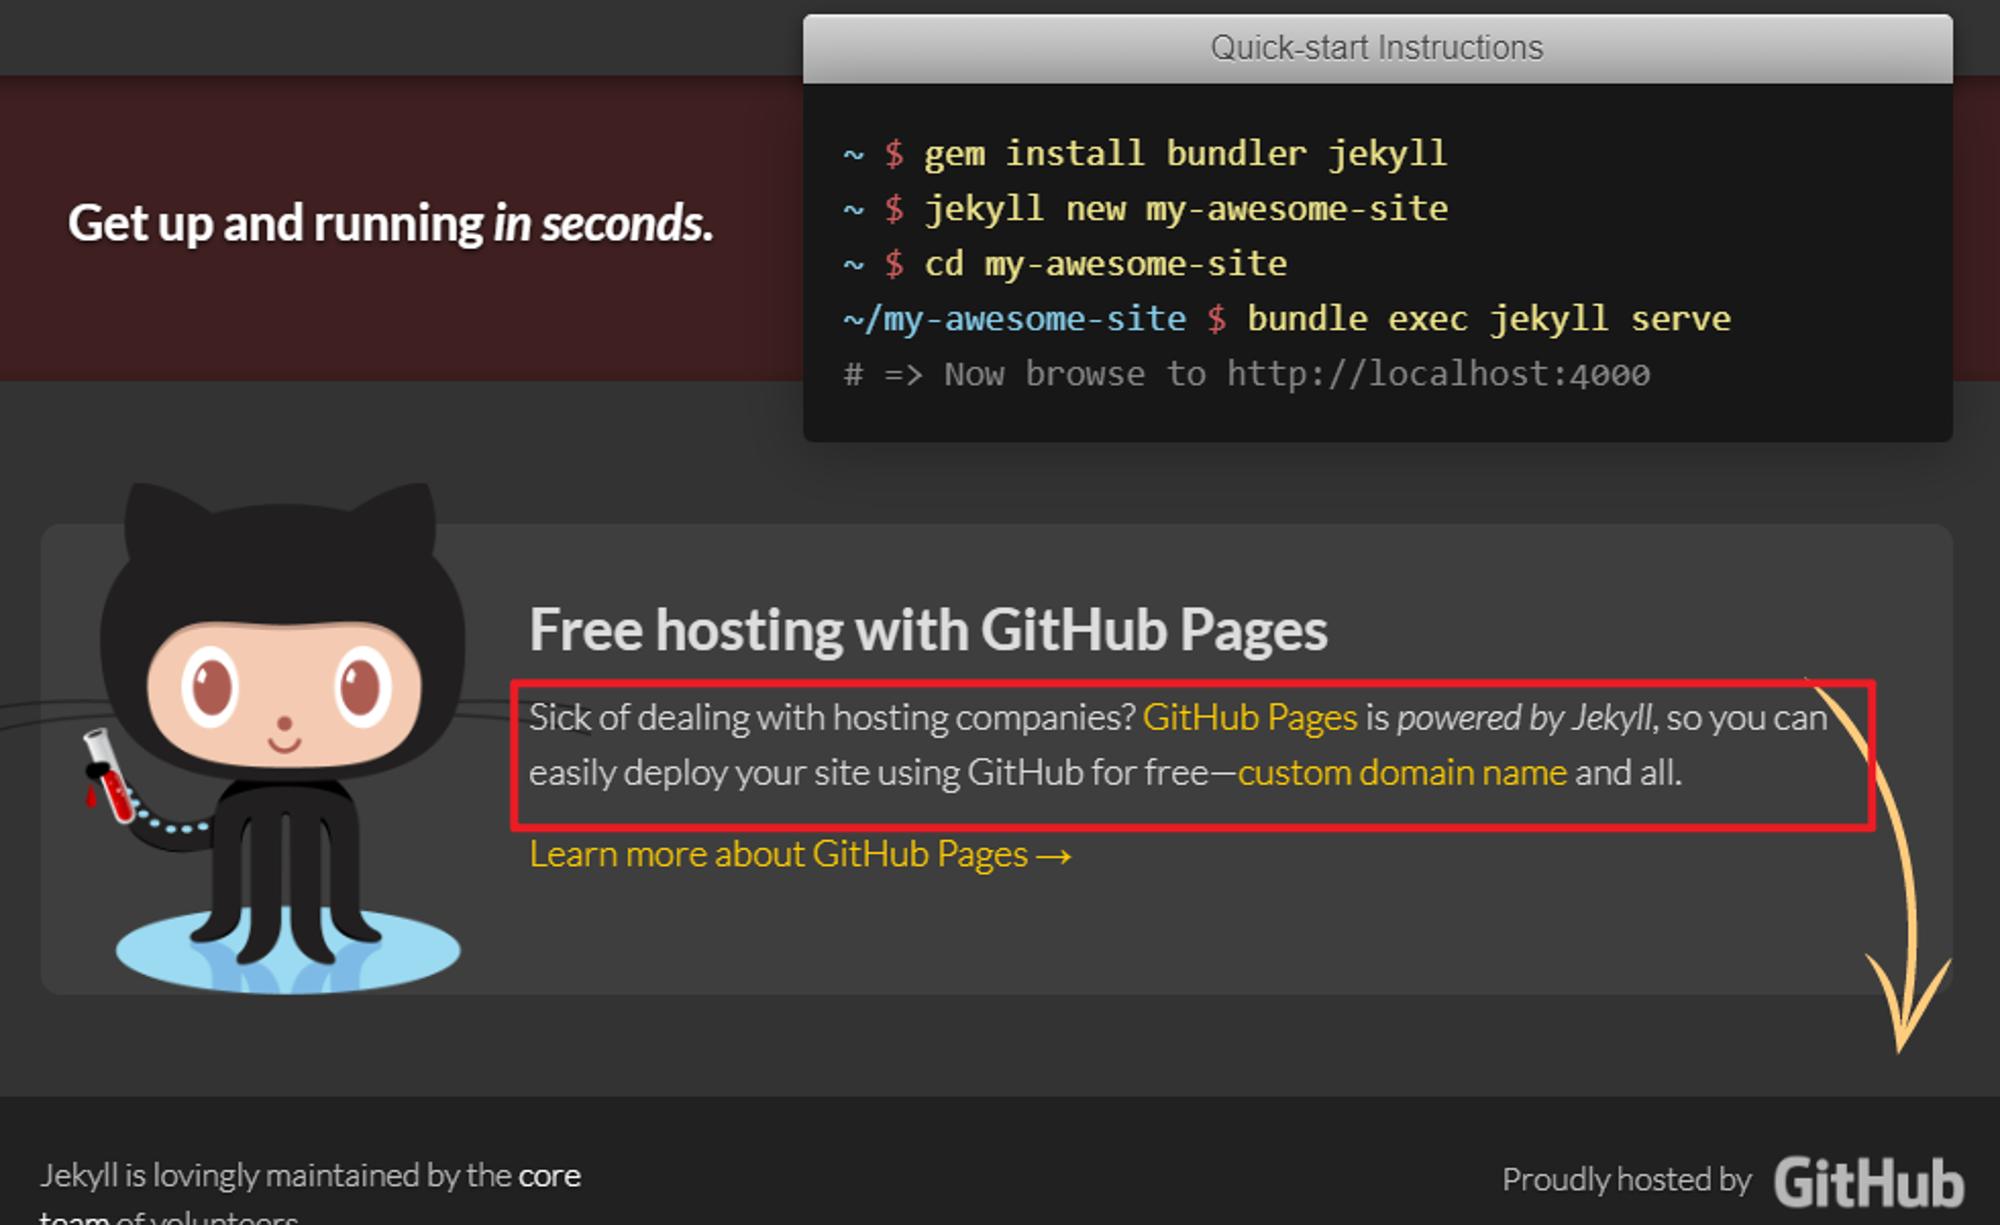The width and height of the screenshot is (2000, 1225).
Task: Click the GitHub logo in the footer
Action: tap(1869, 1182)
